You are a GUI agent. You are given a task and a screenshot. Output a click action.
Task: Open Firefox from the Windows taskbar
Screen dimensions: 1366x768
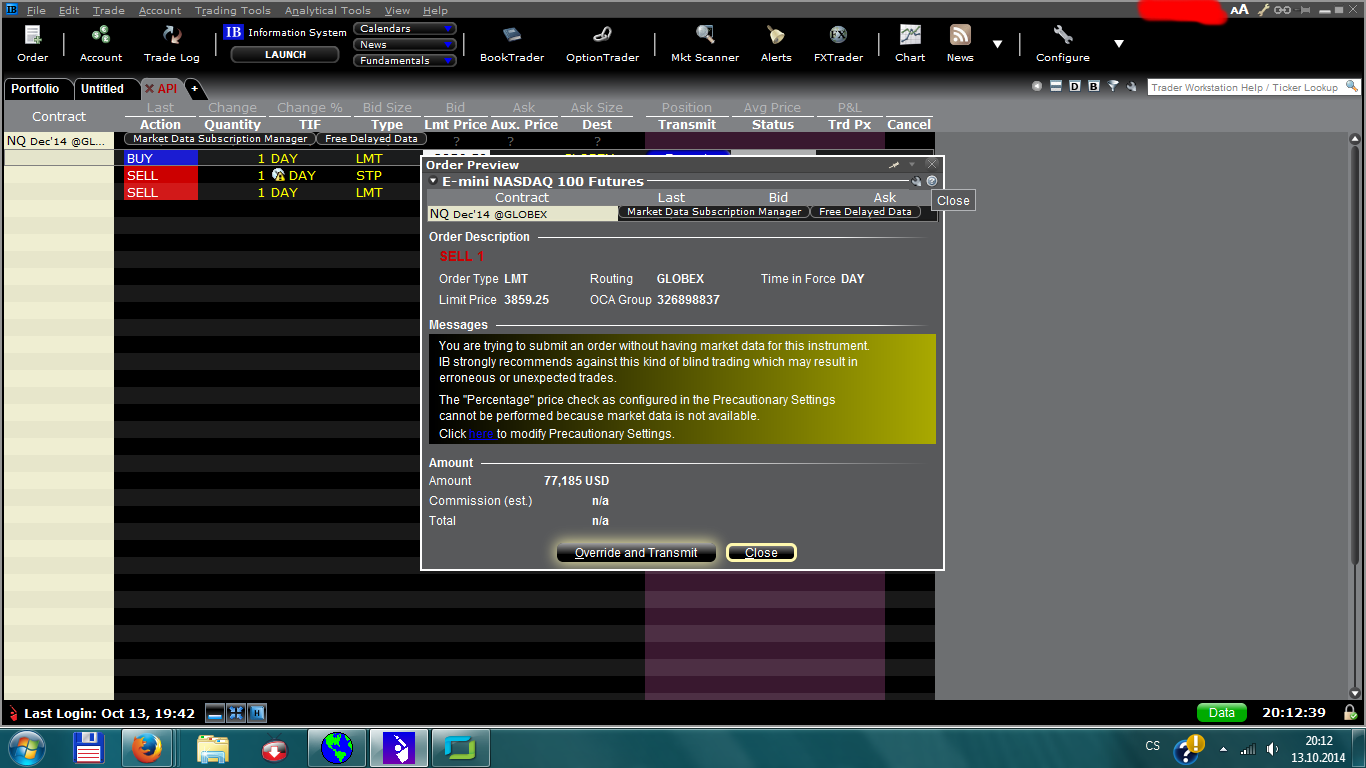tap(147, 747)
